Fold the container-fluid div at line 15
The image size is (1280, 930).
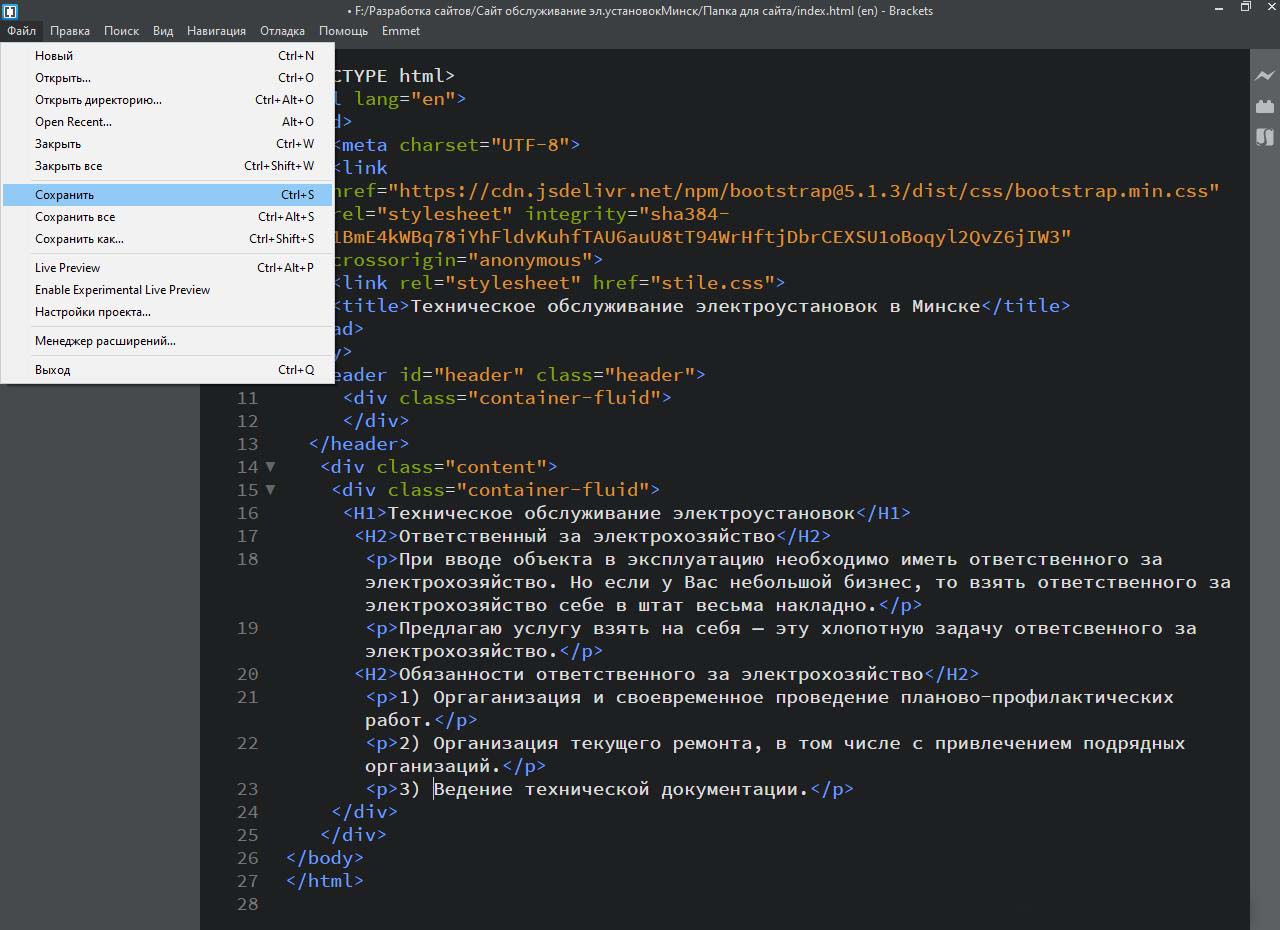(x=270, y=490)
